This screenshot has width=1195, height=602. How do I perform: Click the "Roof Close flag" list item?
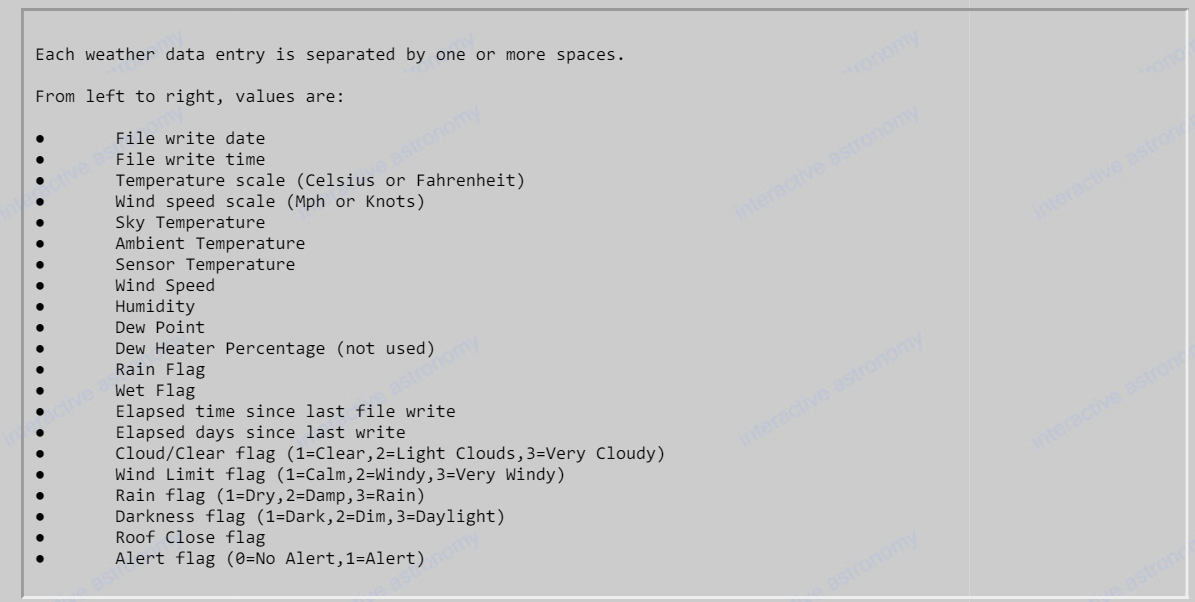(x=190, y=537)
